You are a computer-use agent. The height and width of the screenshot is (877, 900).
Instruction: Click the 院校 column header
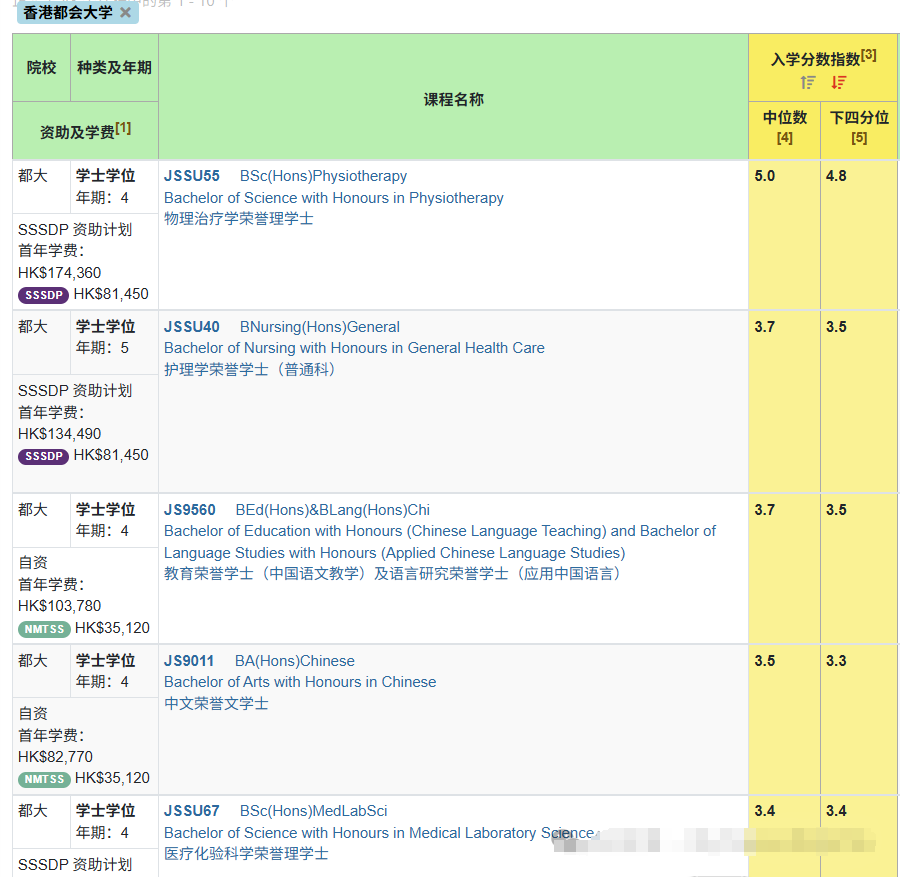point(41,68)
